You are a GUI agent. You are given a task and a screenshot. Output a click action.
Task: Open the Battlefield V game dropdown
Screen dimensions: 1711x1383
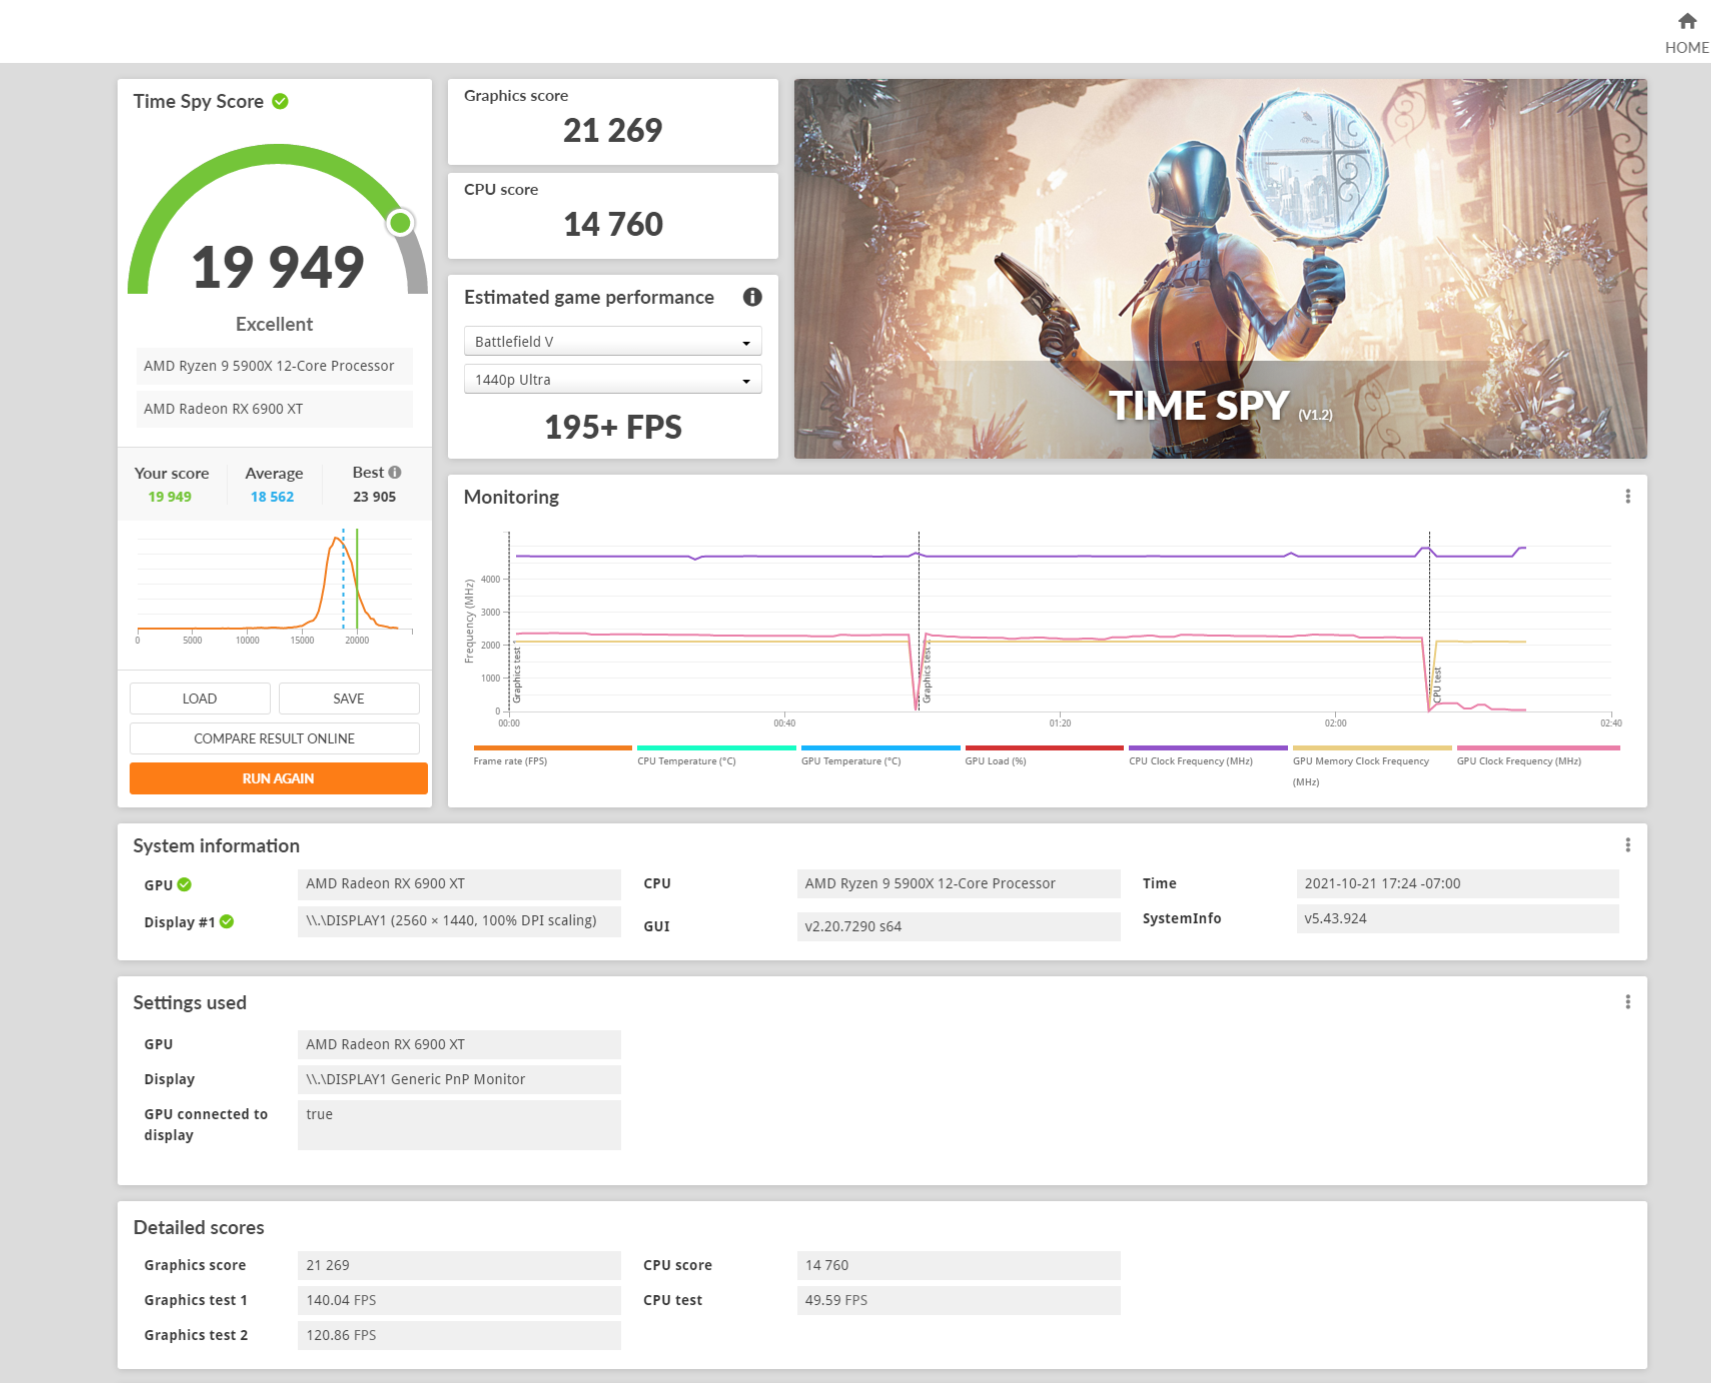(612, 342)
